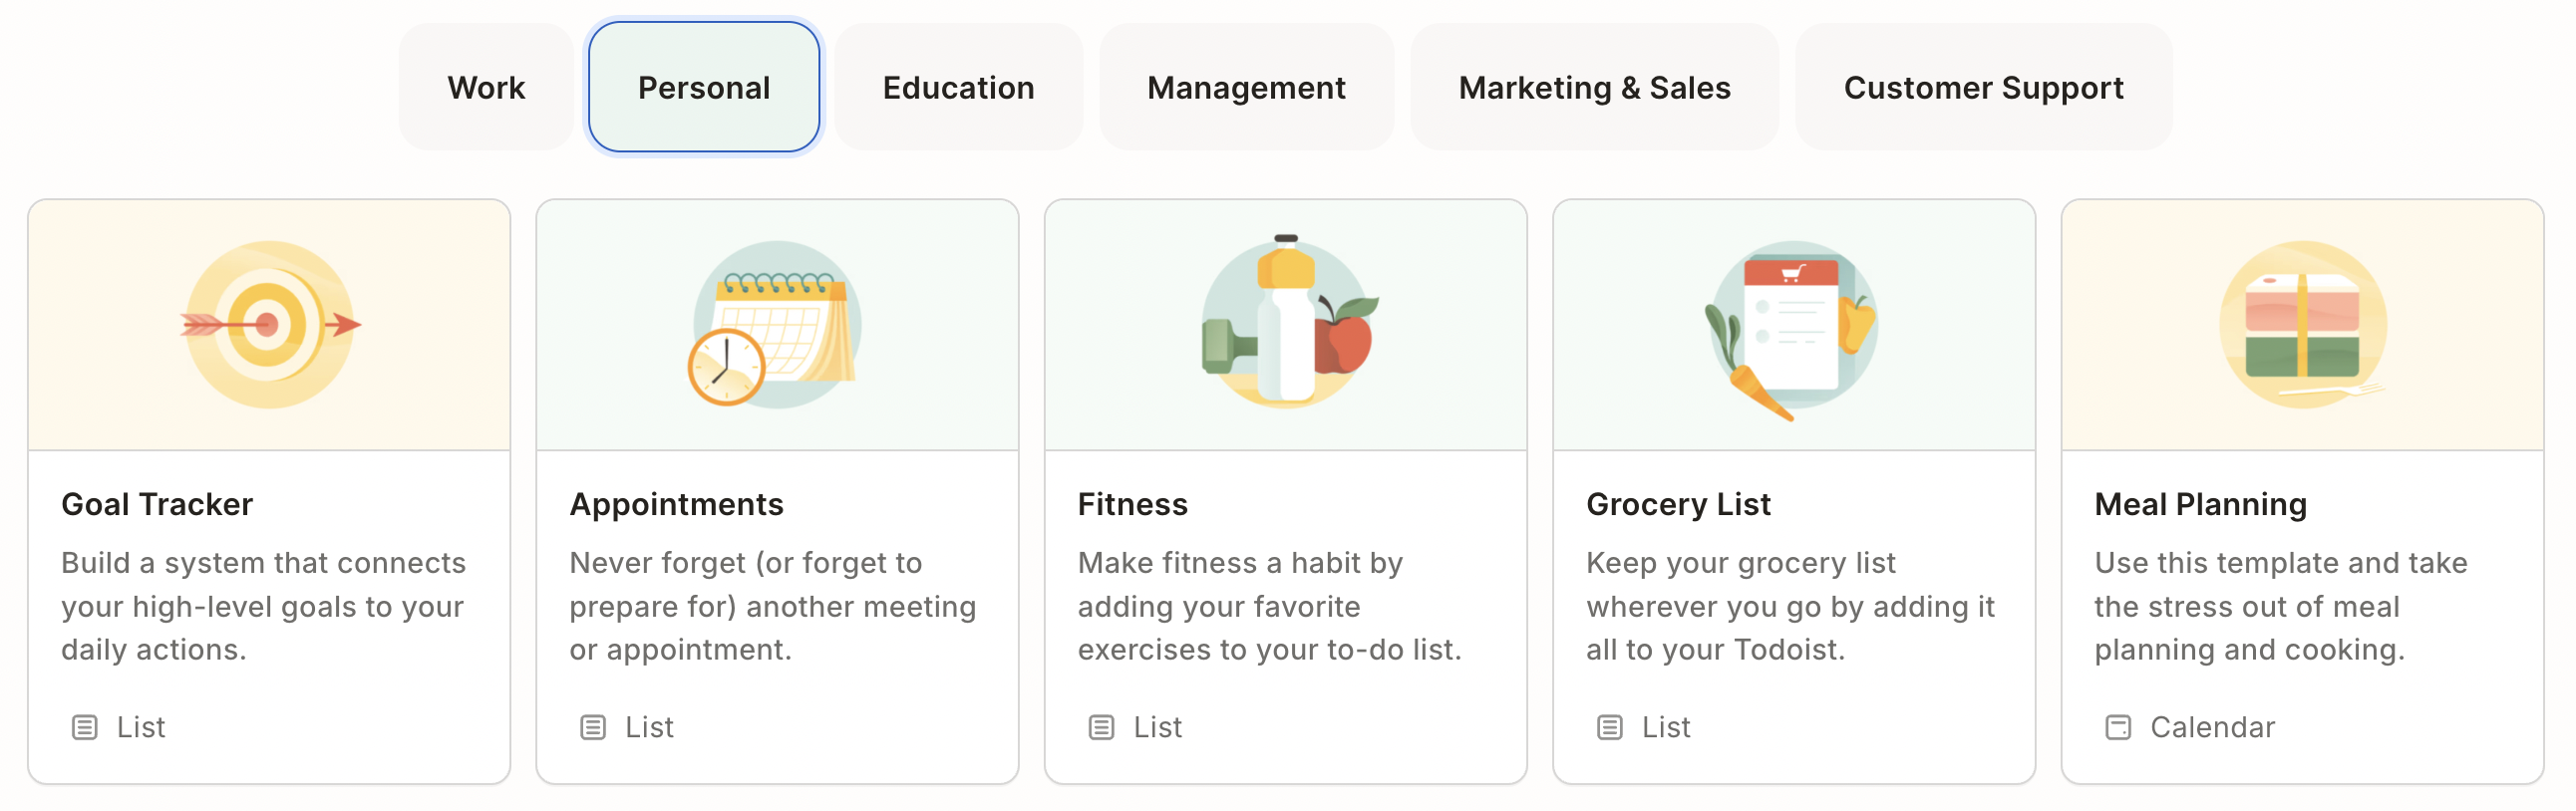This screenshot has height=811, width=2576.
Task: Switch to the Work category tab
Action: click(486, 88)
